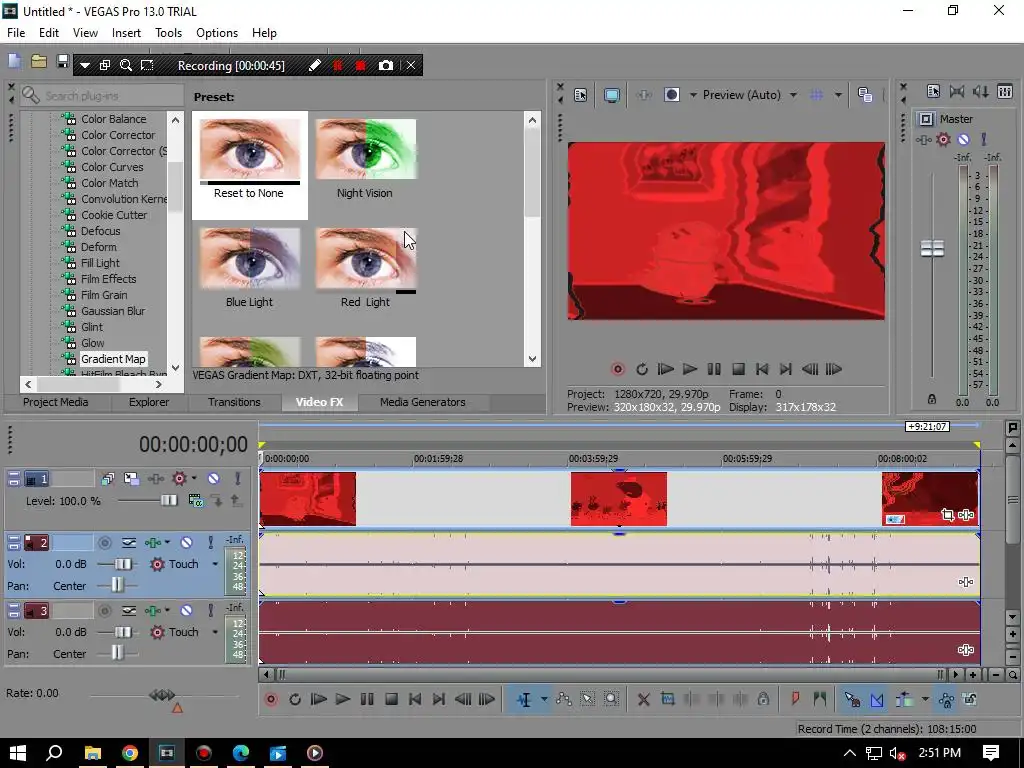Open the edit tool dropdown arrow
This screenshot has width=1024, height=768.
tap(543, 699)
